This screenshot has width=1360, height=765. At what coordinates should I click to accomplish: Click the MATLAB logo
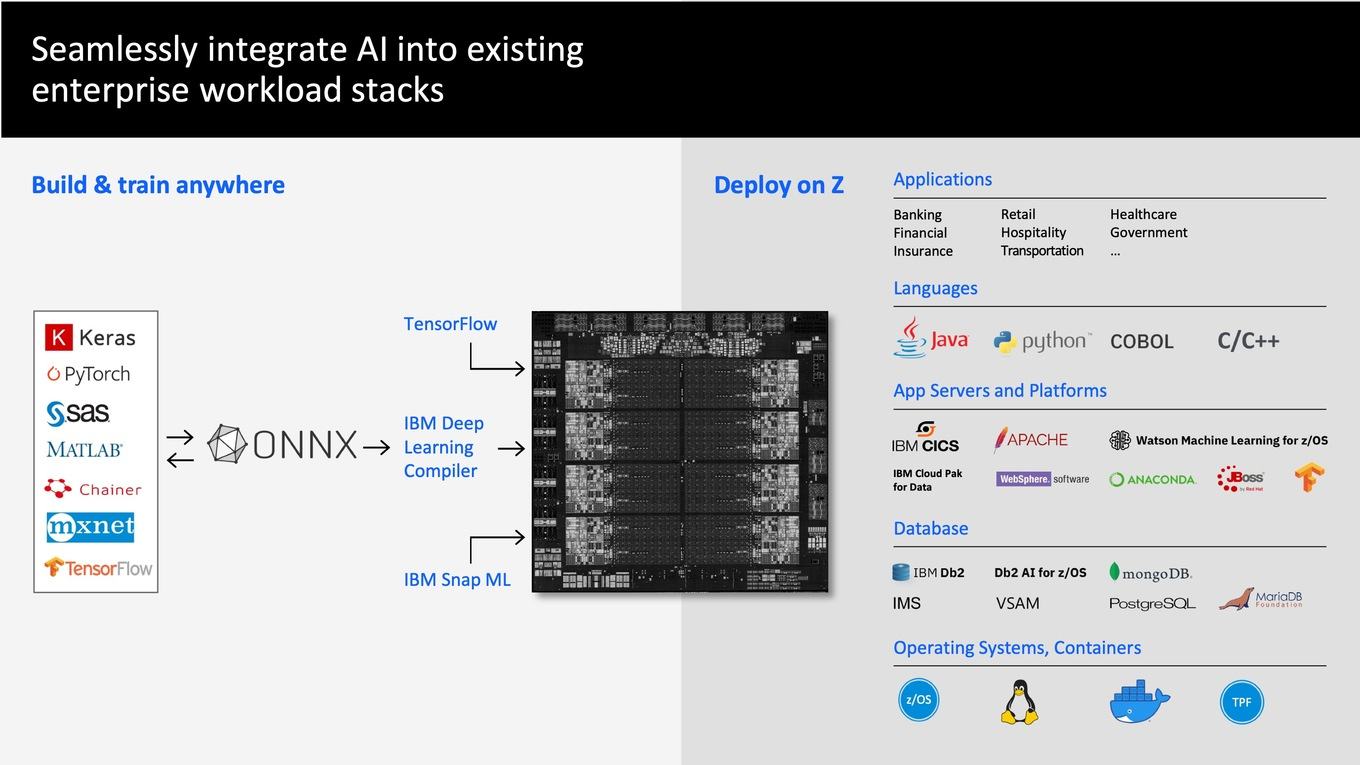84,450
